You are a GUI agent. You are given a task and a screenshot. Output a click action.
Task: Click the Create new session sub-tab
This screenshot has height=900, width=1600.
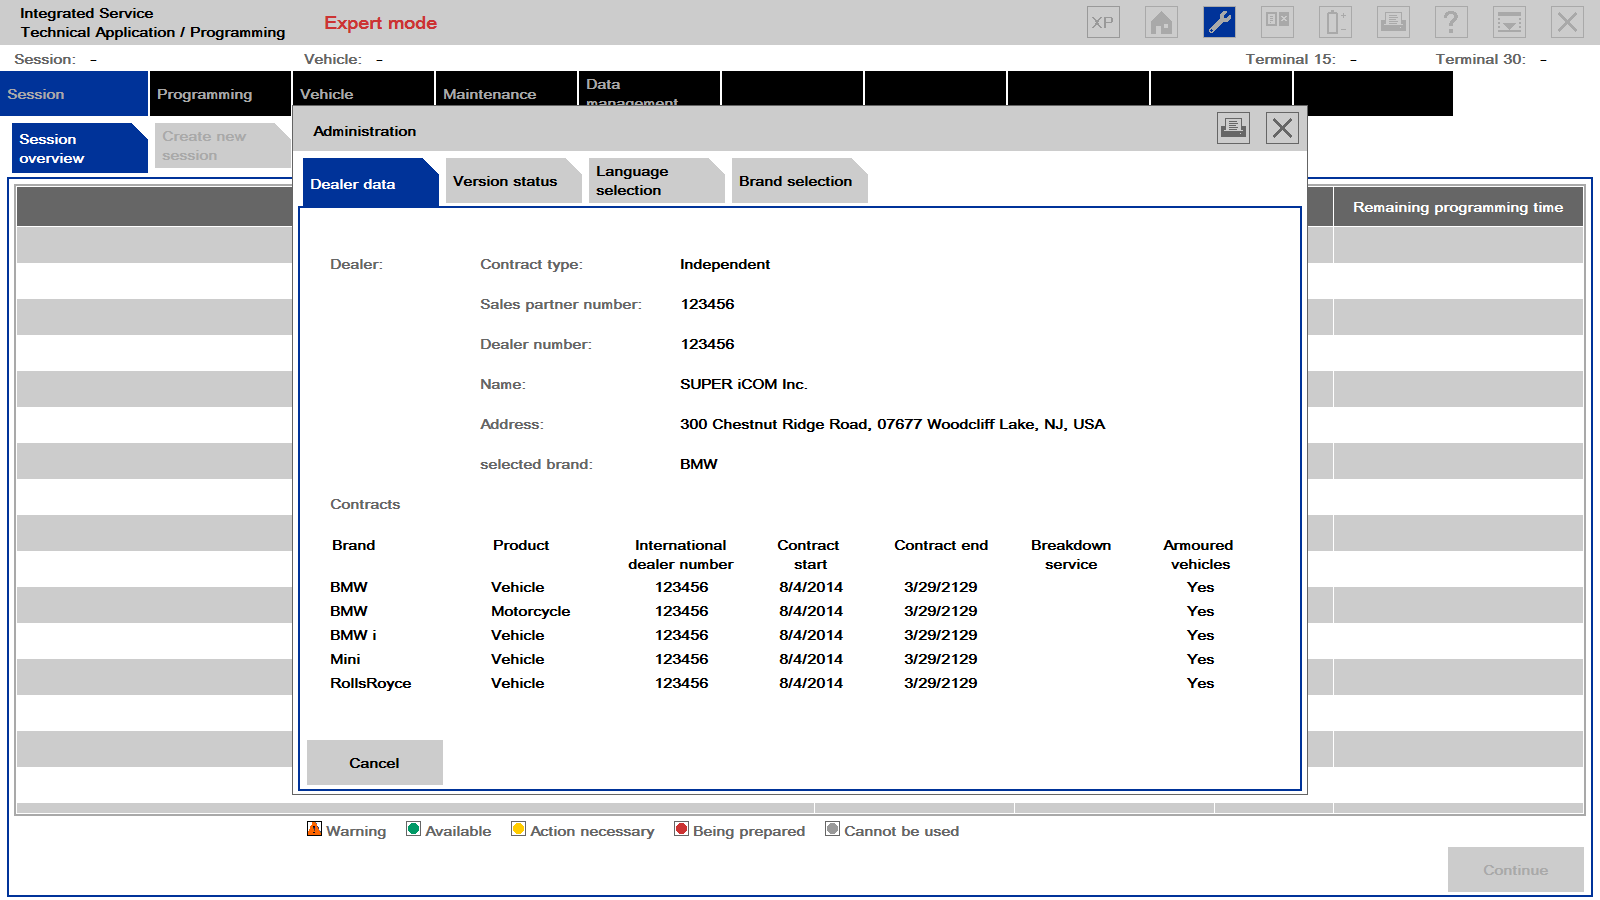222,146
